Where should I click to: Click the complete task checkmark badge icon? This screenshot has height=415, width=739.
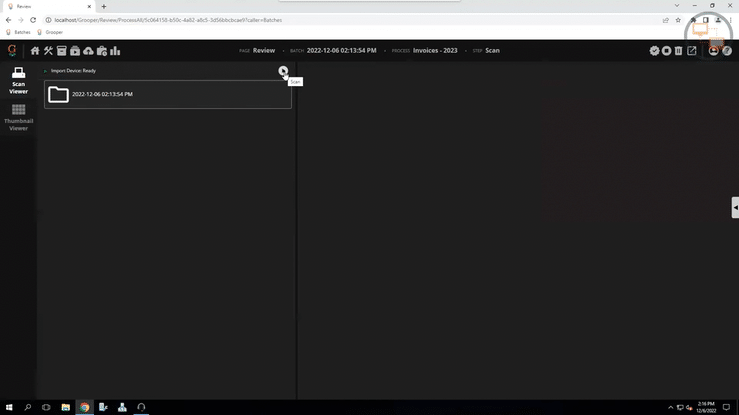654,51
